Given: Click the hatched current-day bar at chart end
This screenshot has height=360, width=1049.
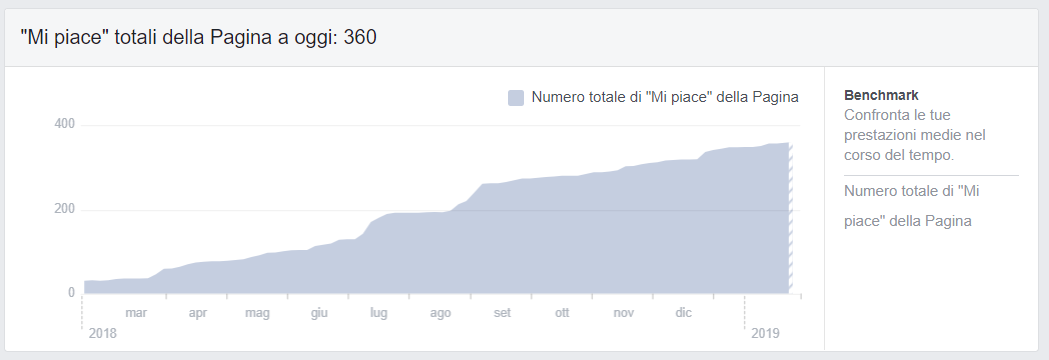Looking at the screenshot, I should [790, 217].
